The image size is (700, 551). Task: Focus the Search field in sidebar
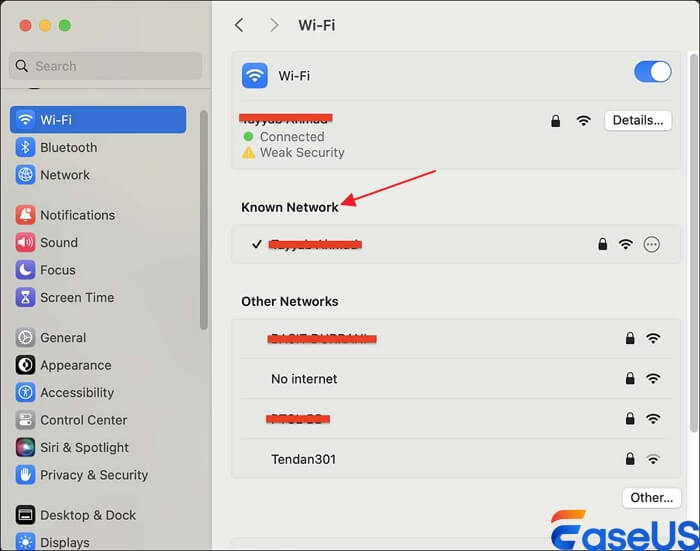105,66
